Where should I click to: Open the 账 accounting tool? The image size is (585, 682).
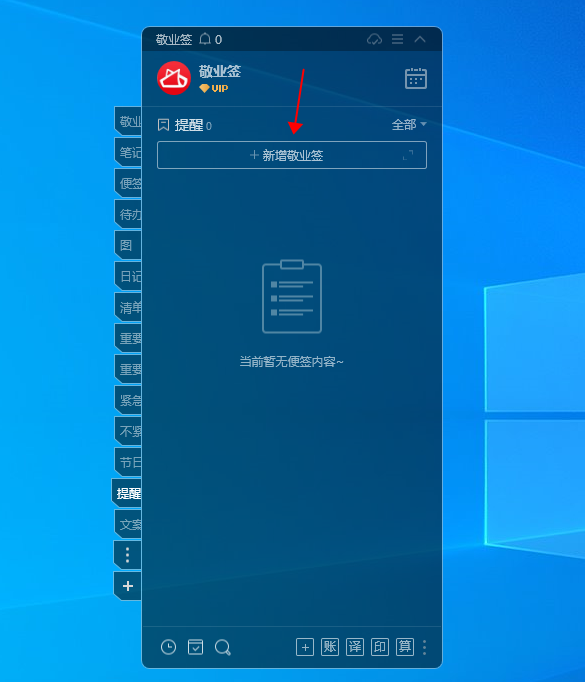(330, 647)
